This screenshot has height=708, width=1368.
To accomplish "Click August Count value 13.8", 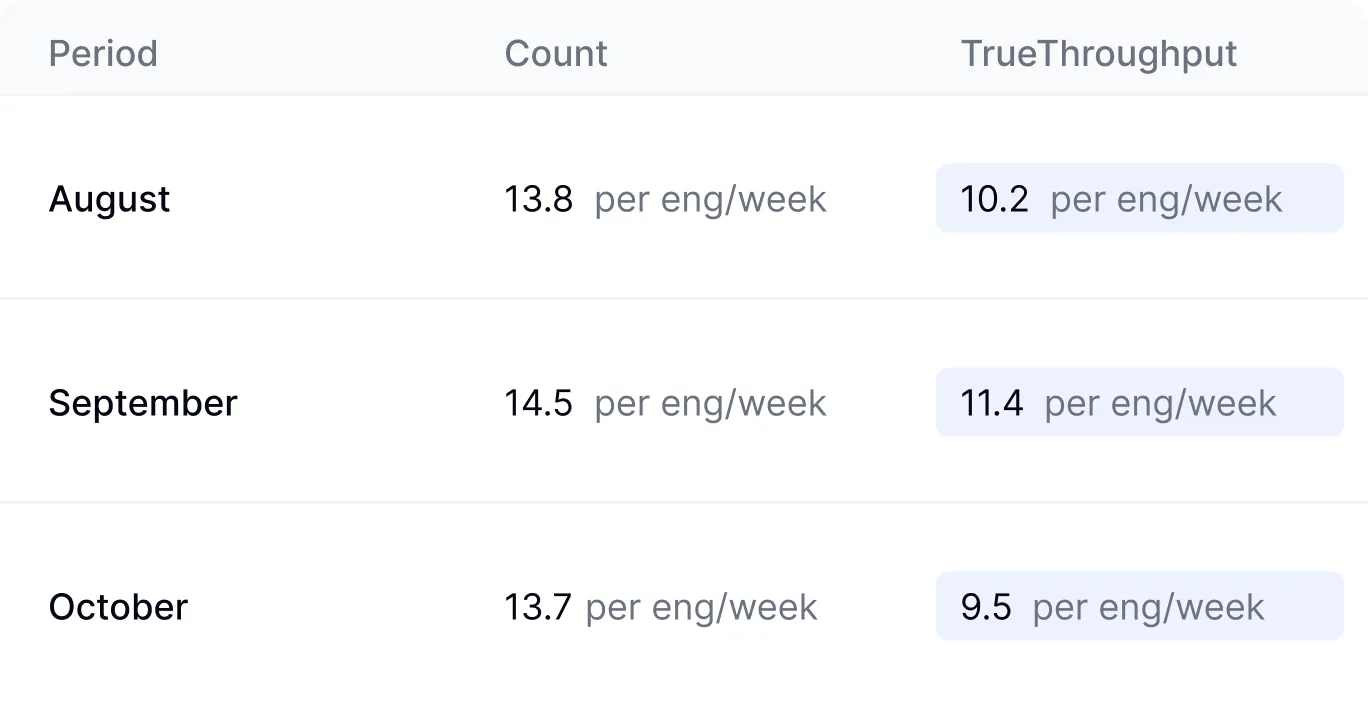I will 539,199.
